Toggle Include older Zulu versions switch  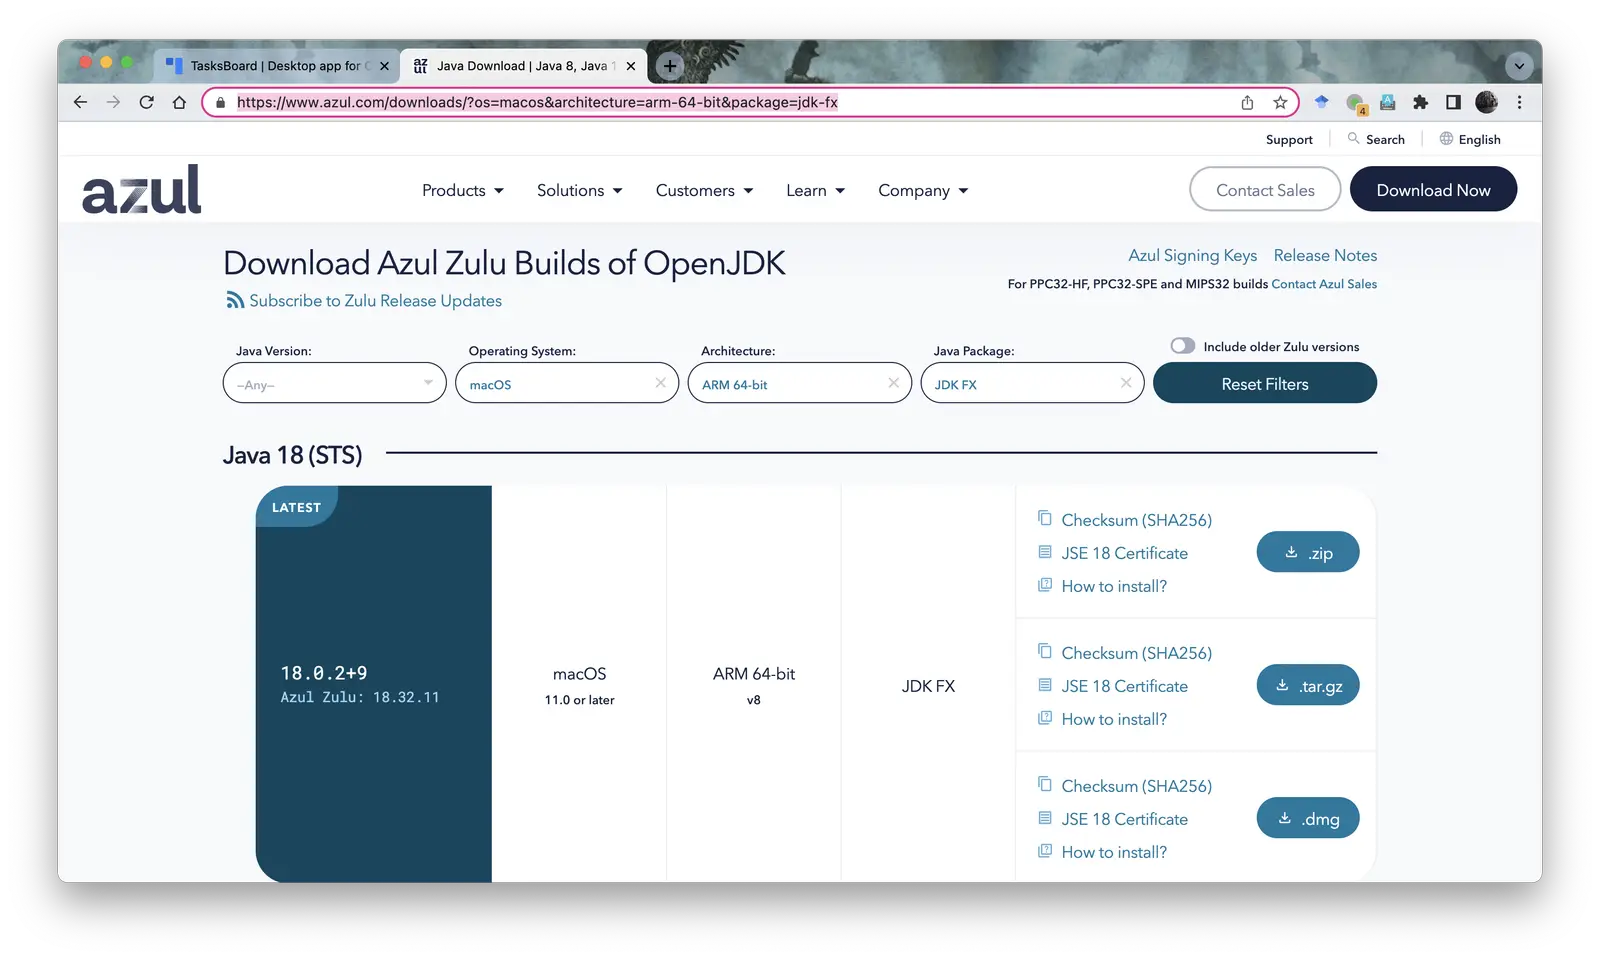[x=1183, y=346]
